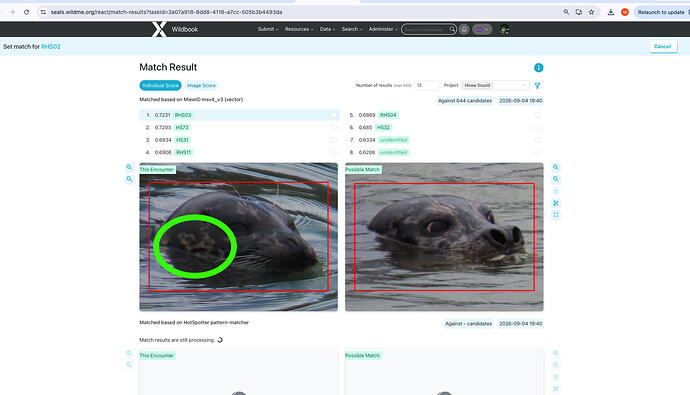Open individual HS32 link
This screenshot has width=690, height=395.
(x=383, y=128)
